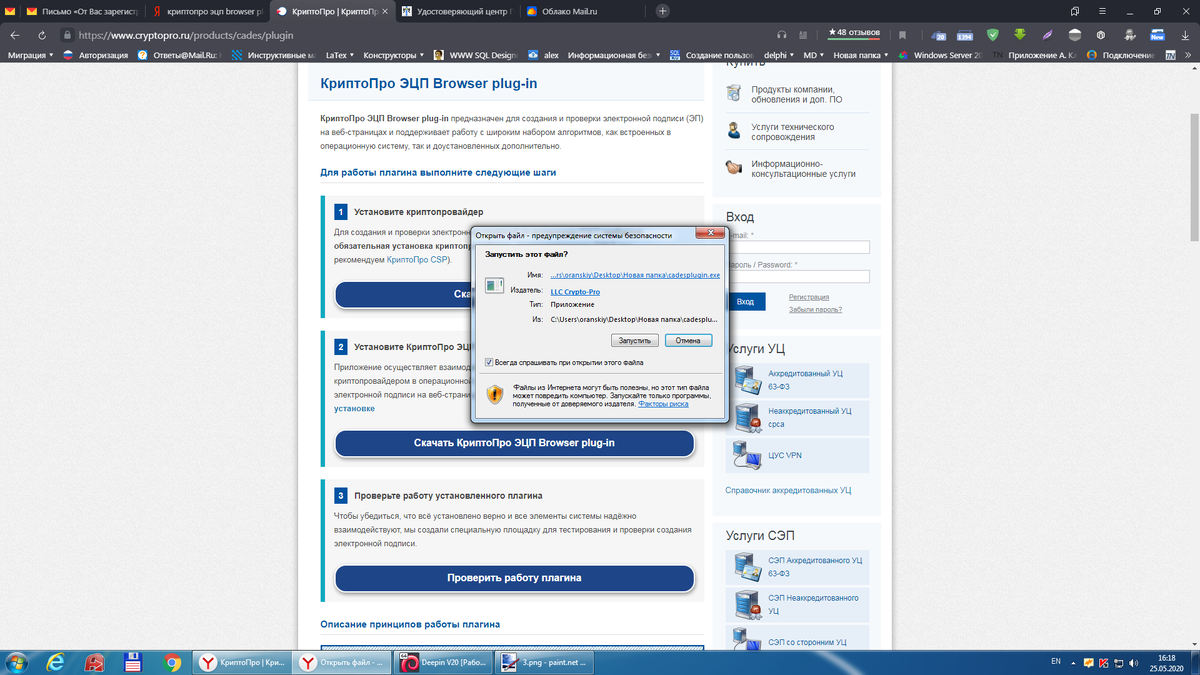Image resolution: width=1200 pixels, height=675 pixels.
Task: Expand the delphi bookmarks folder
Action: tap(778, 55)
